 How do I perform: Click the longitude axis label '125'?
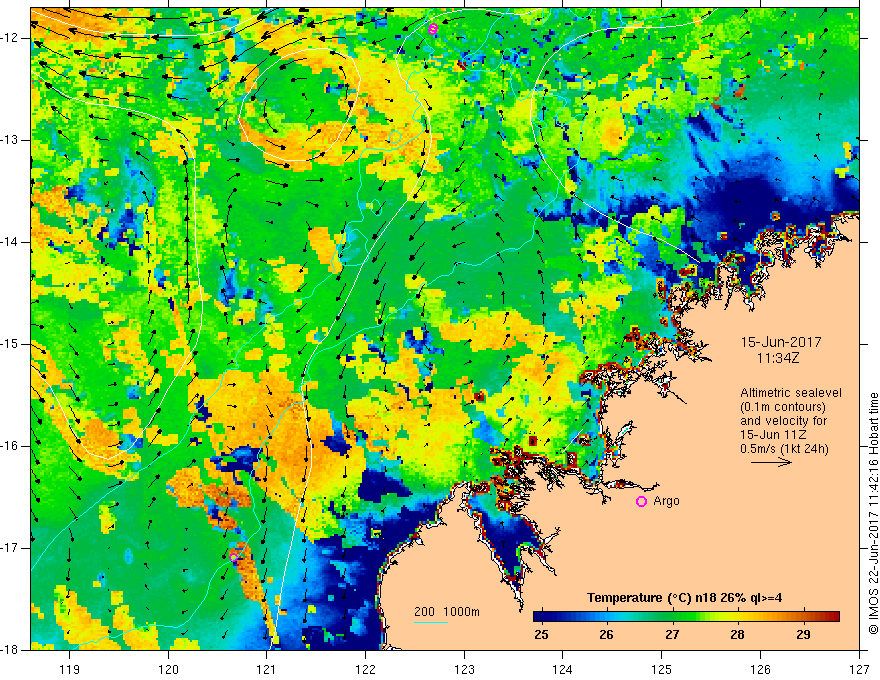(x=662, y=669)
